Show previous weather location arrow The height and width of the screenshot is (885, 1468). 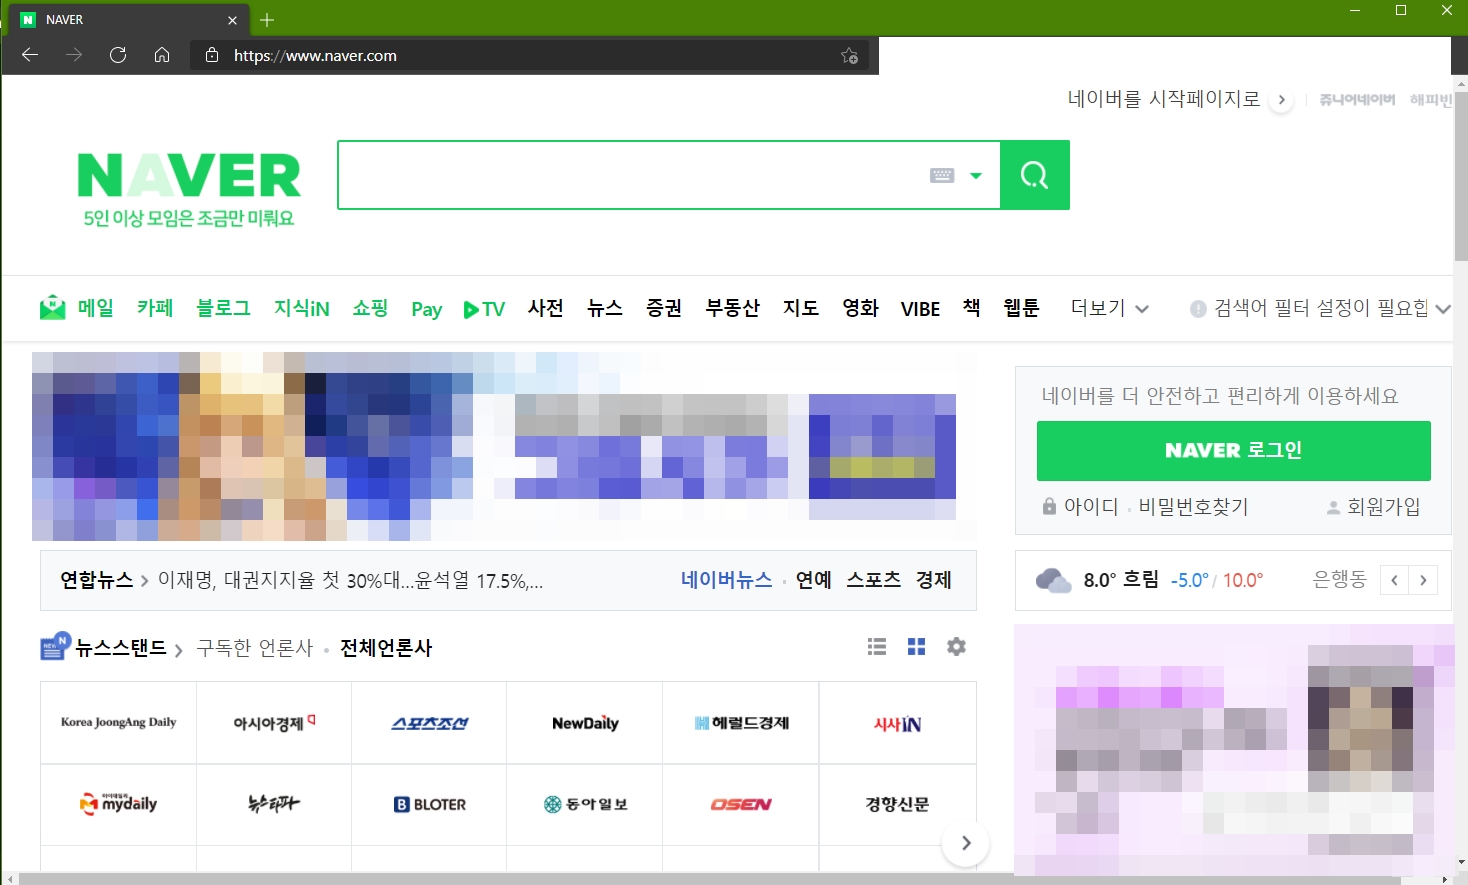point(1394,580)
